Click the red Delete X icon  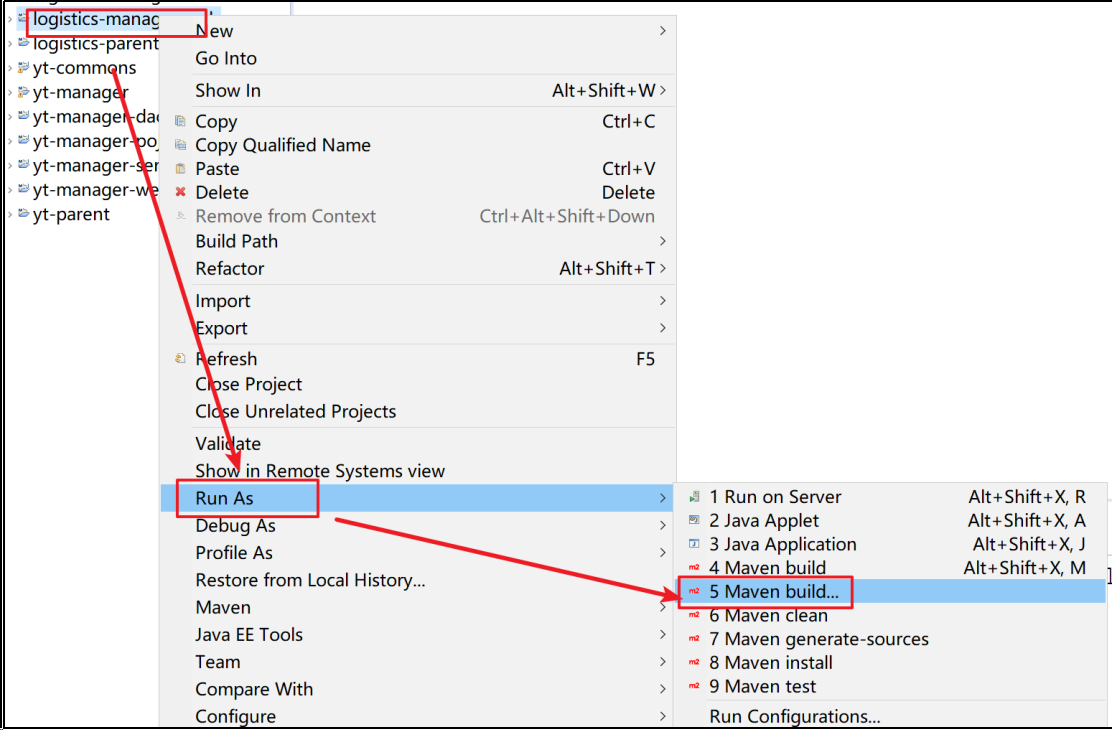click(x=181, y=192)
